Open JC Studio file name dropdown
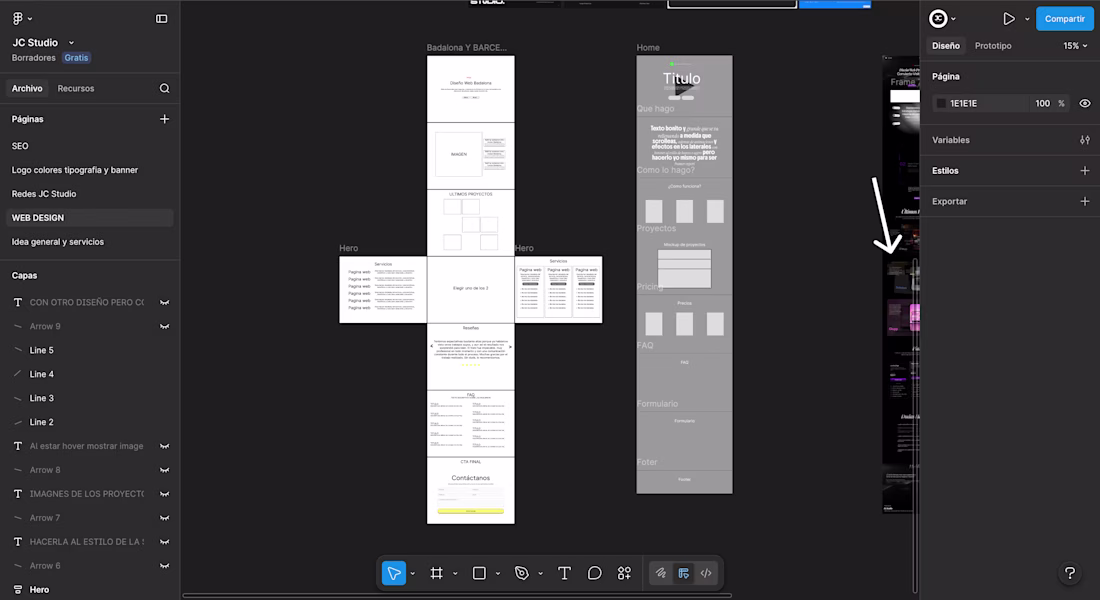This screenshot has height=600, width=1100. 71,43
